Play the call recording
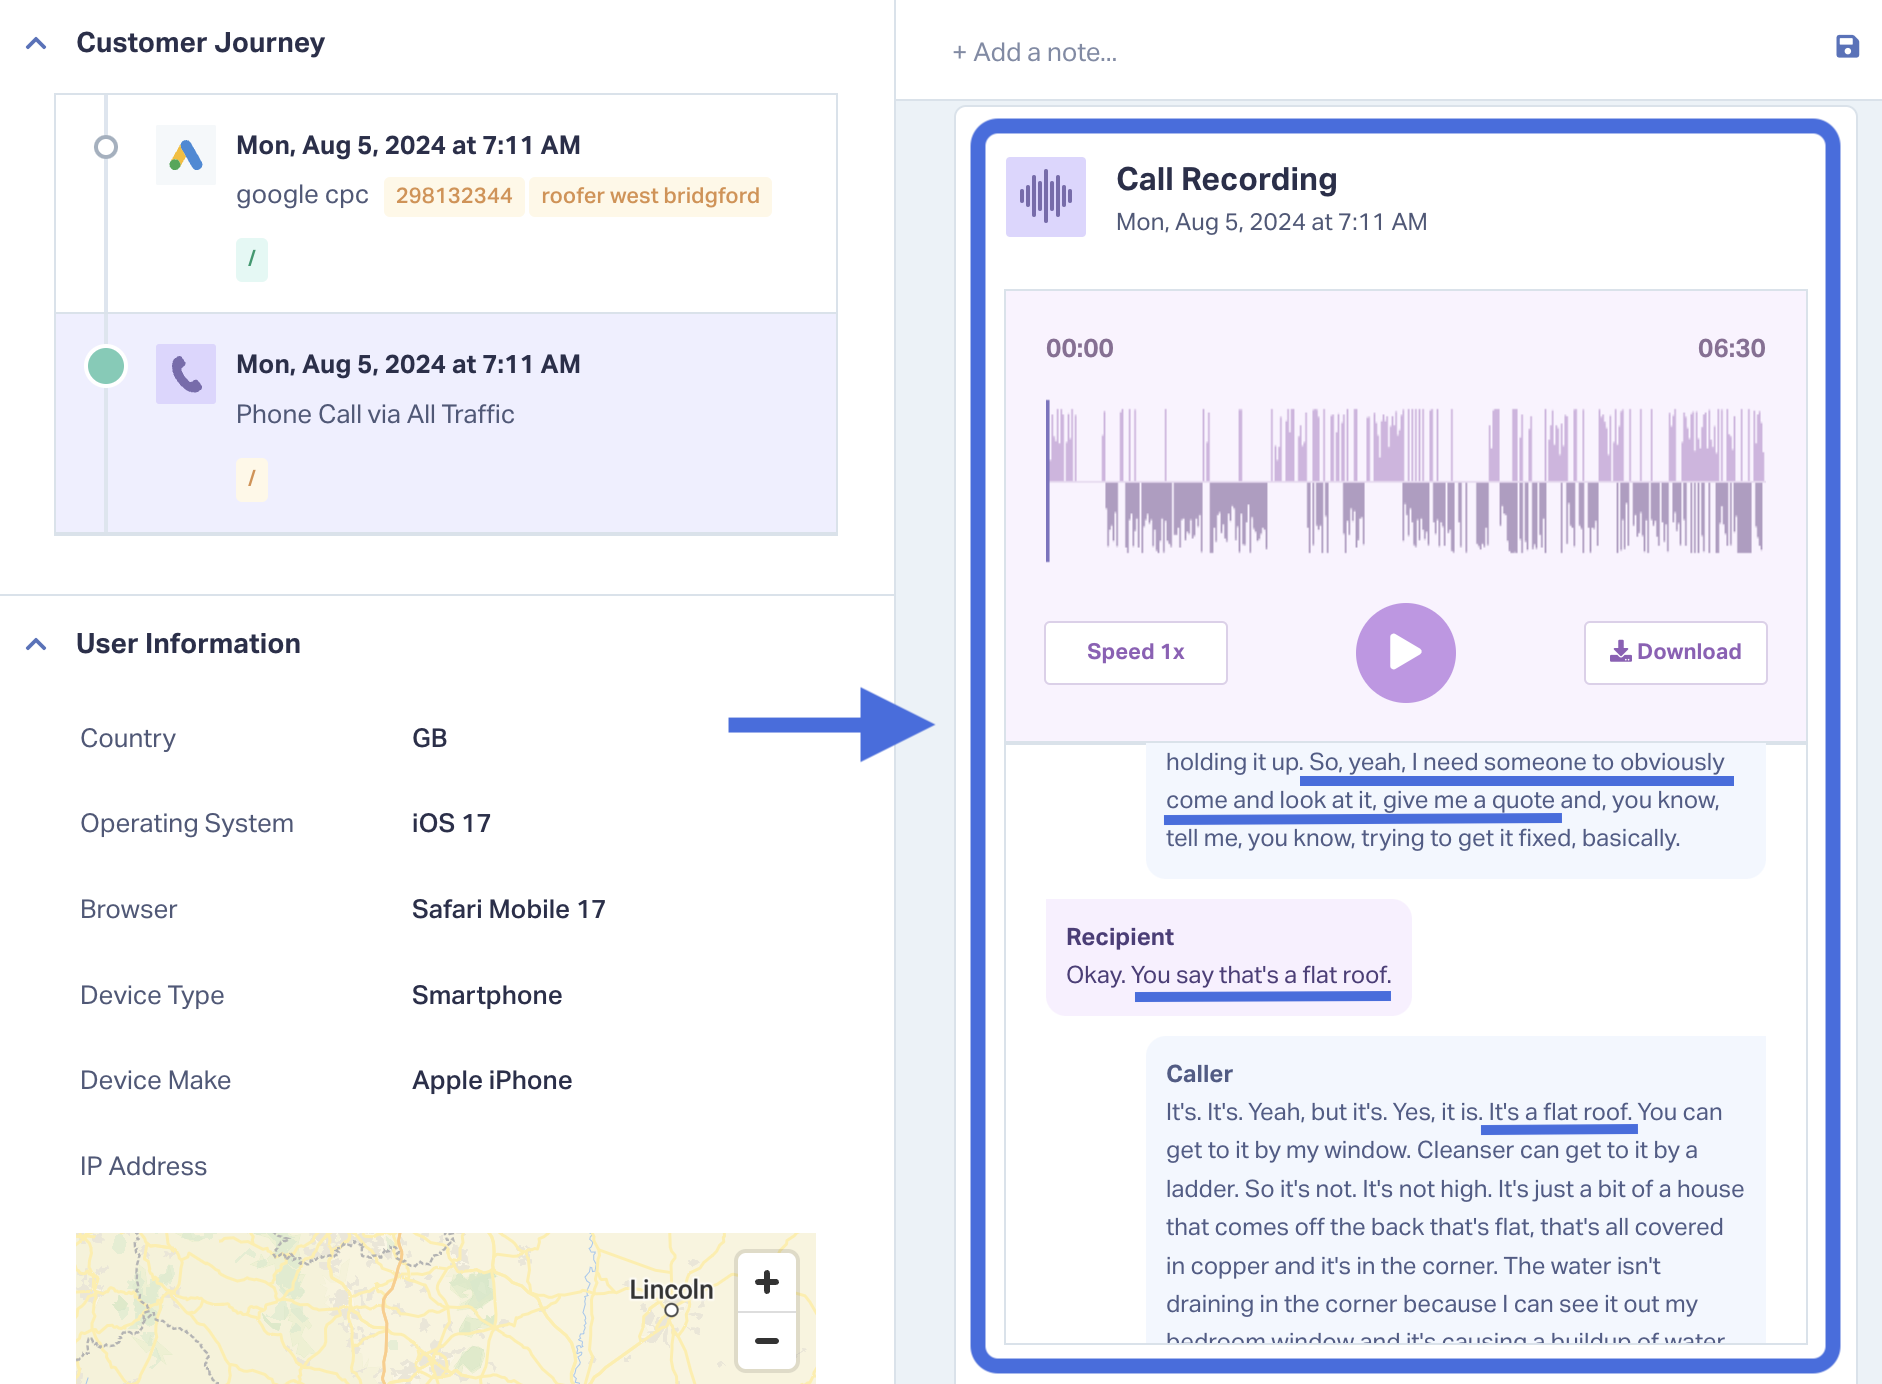This screenshot has width=1882, height=1384. pos(1405,652)
